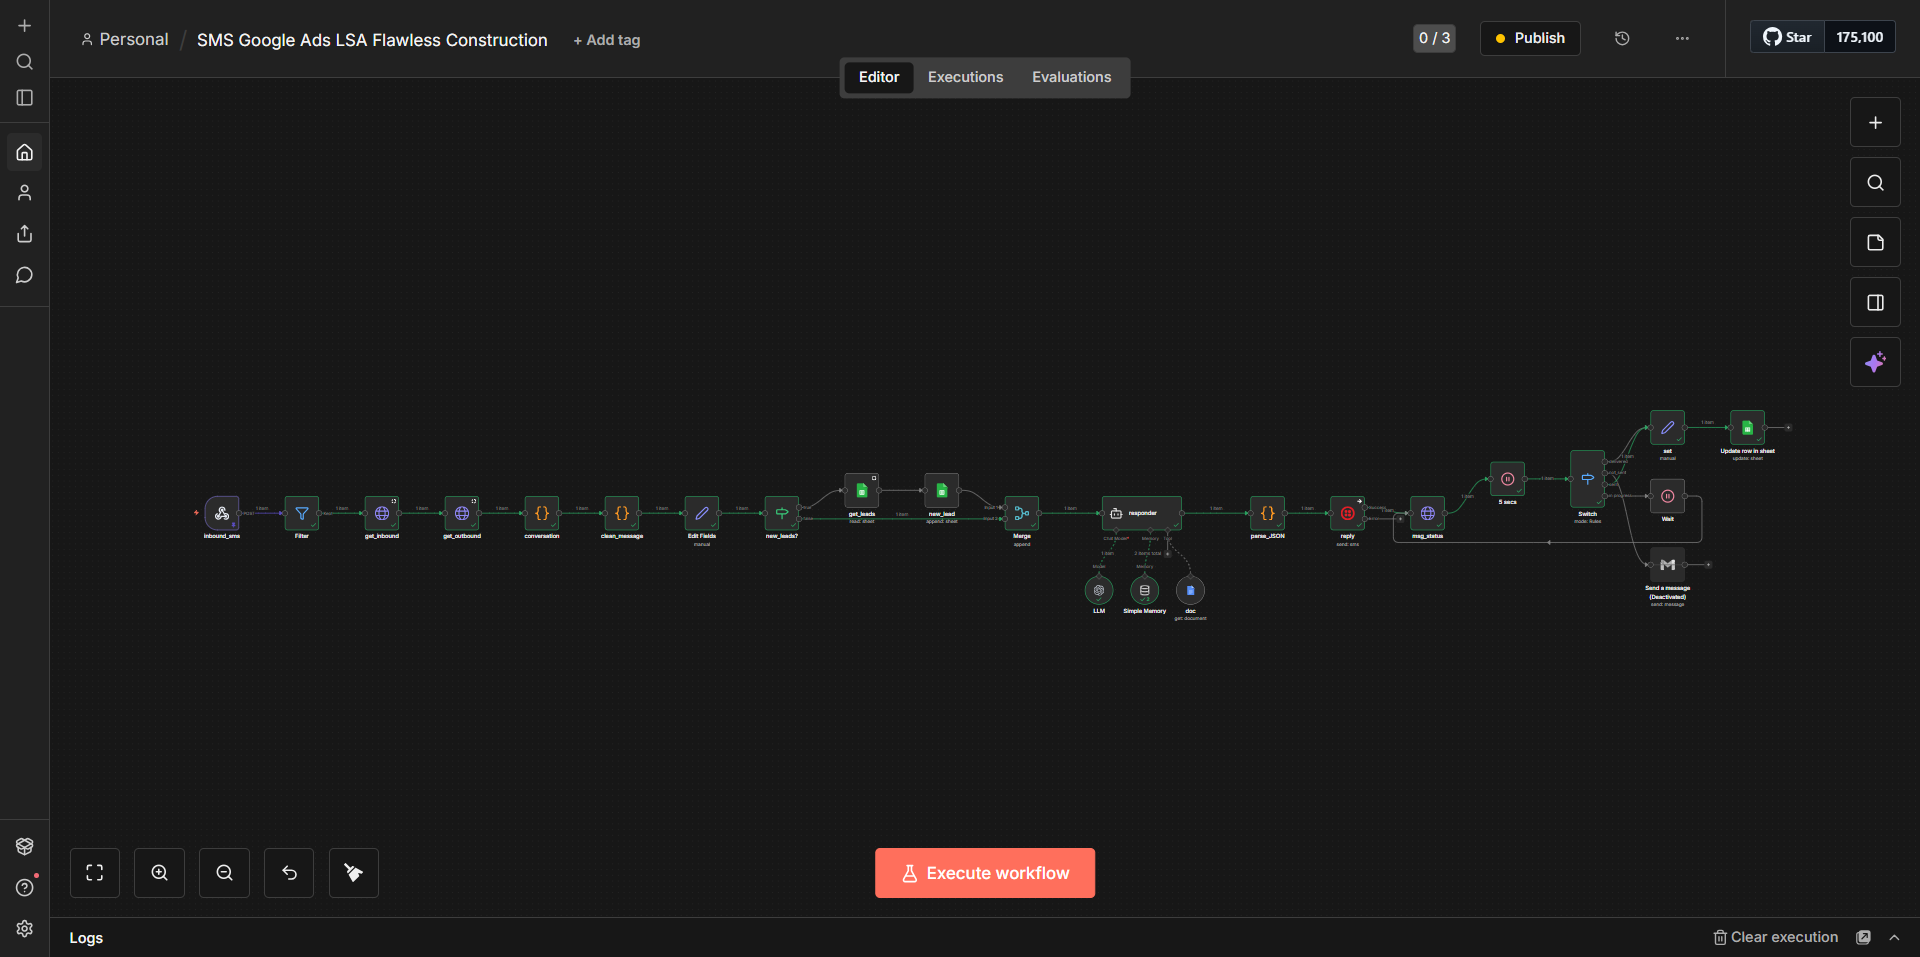
Task: Open the reply Twilio node
Action: point(1348,513)
